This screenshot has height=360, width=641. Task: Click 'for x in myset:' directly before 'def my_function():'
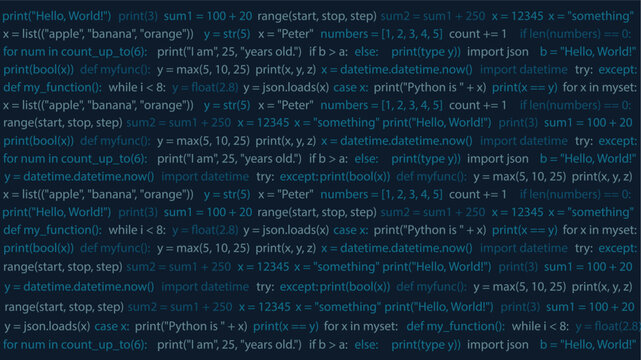(361, 326)
